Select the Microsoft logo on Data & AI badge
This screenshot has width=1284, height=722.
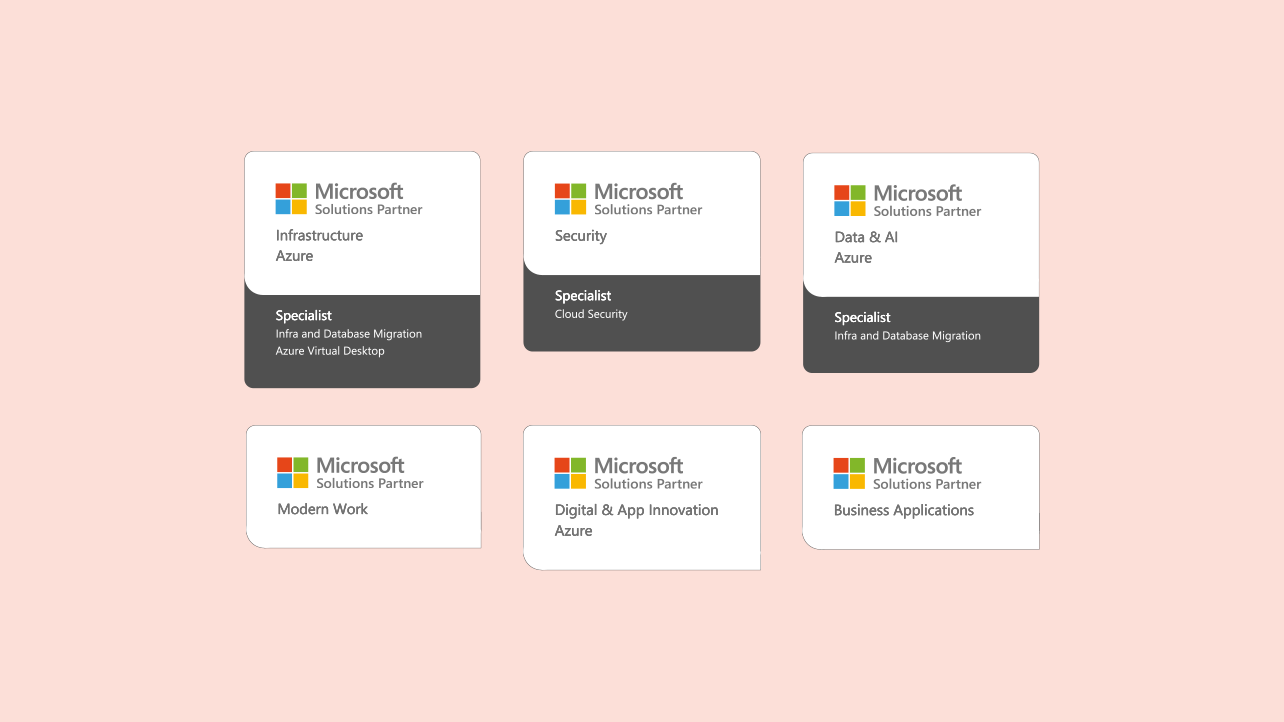[850, 201]
